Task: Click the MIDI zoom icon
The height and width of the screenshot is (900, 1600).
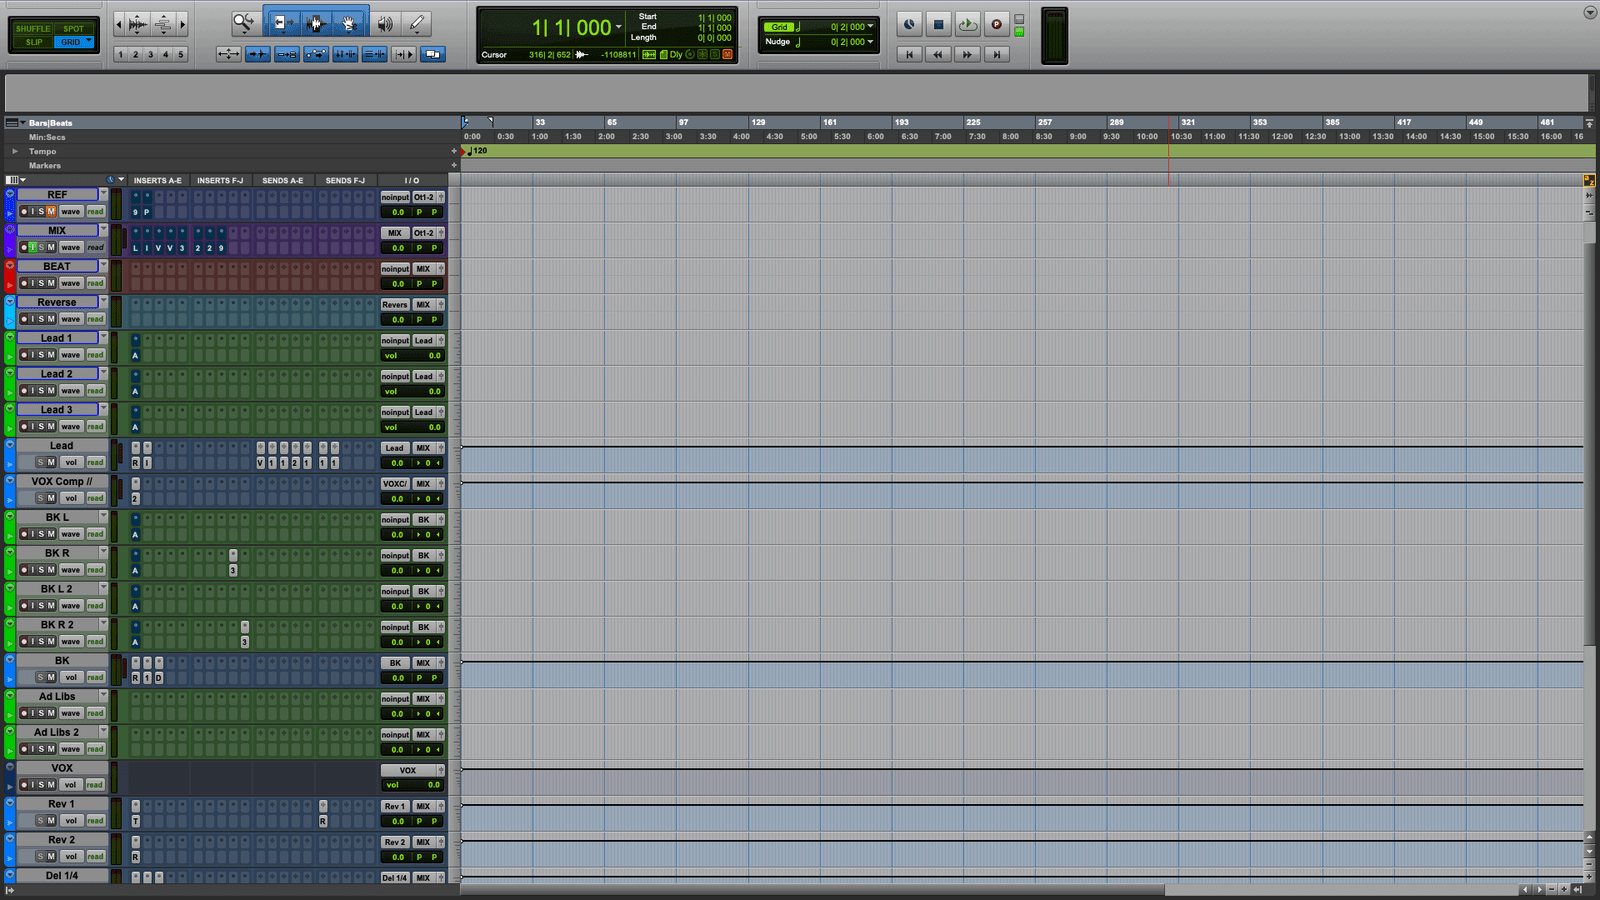Action: [163, 23]
